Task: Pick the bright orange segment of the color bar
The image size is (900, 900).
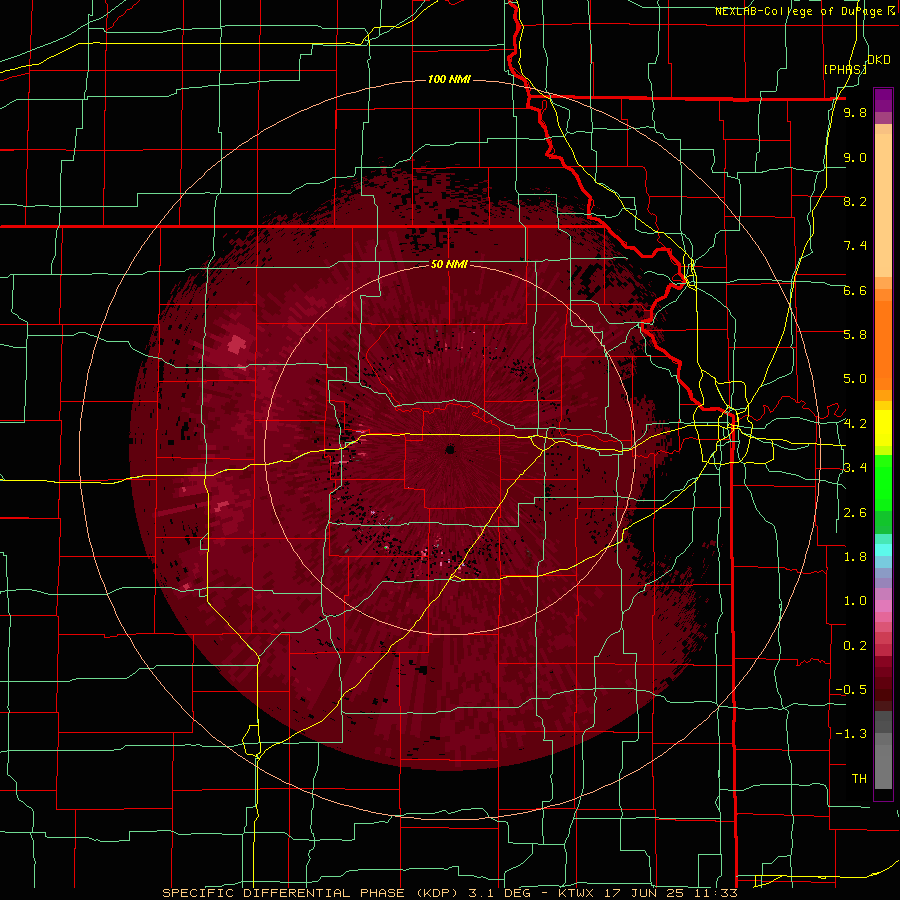Action: click(883, 345)
